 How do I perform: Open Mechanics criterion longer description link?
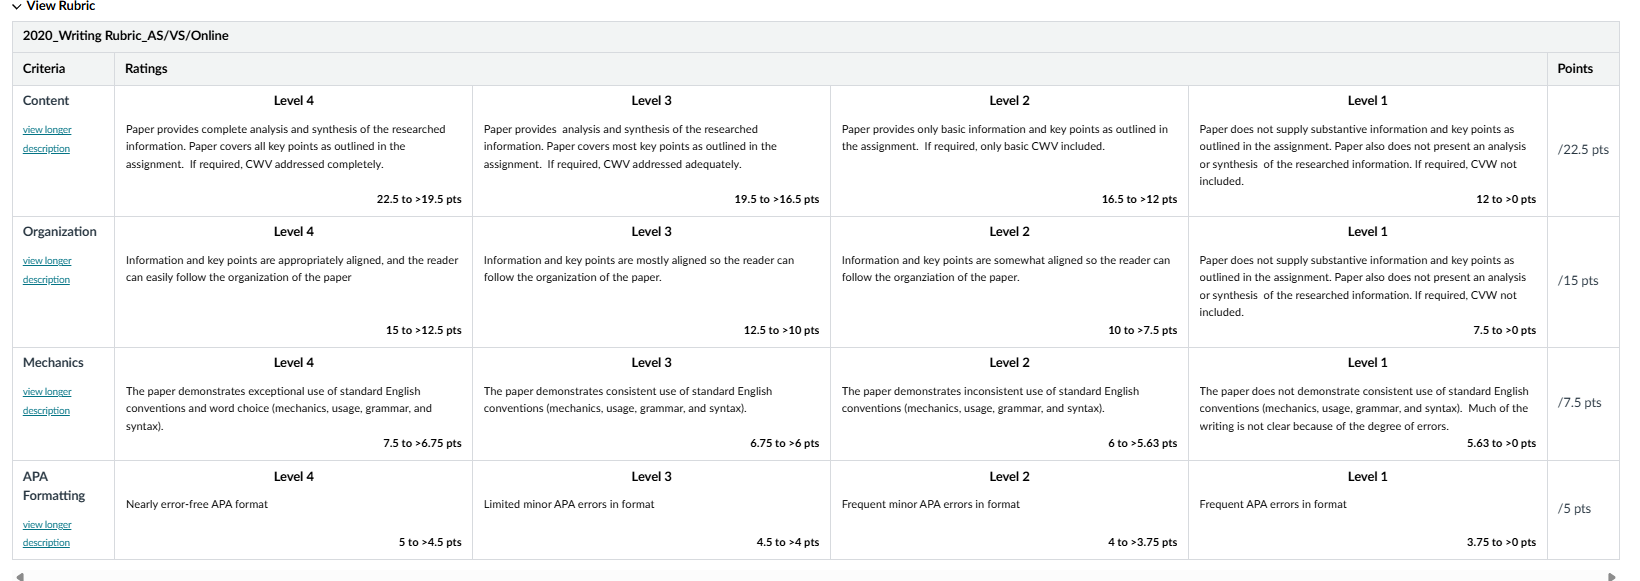tap(47, 401)
